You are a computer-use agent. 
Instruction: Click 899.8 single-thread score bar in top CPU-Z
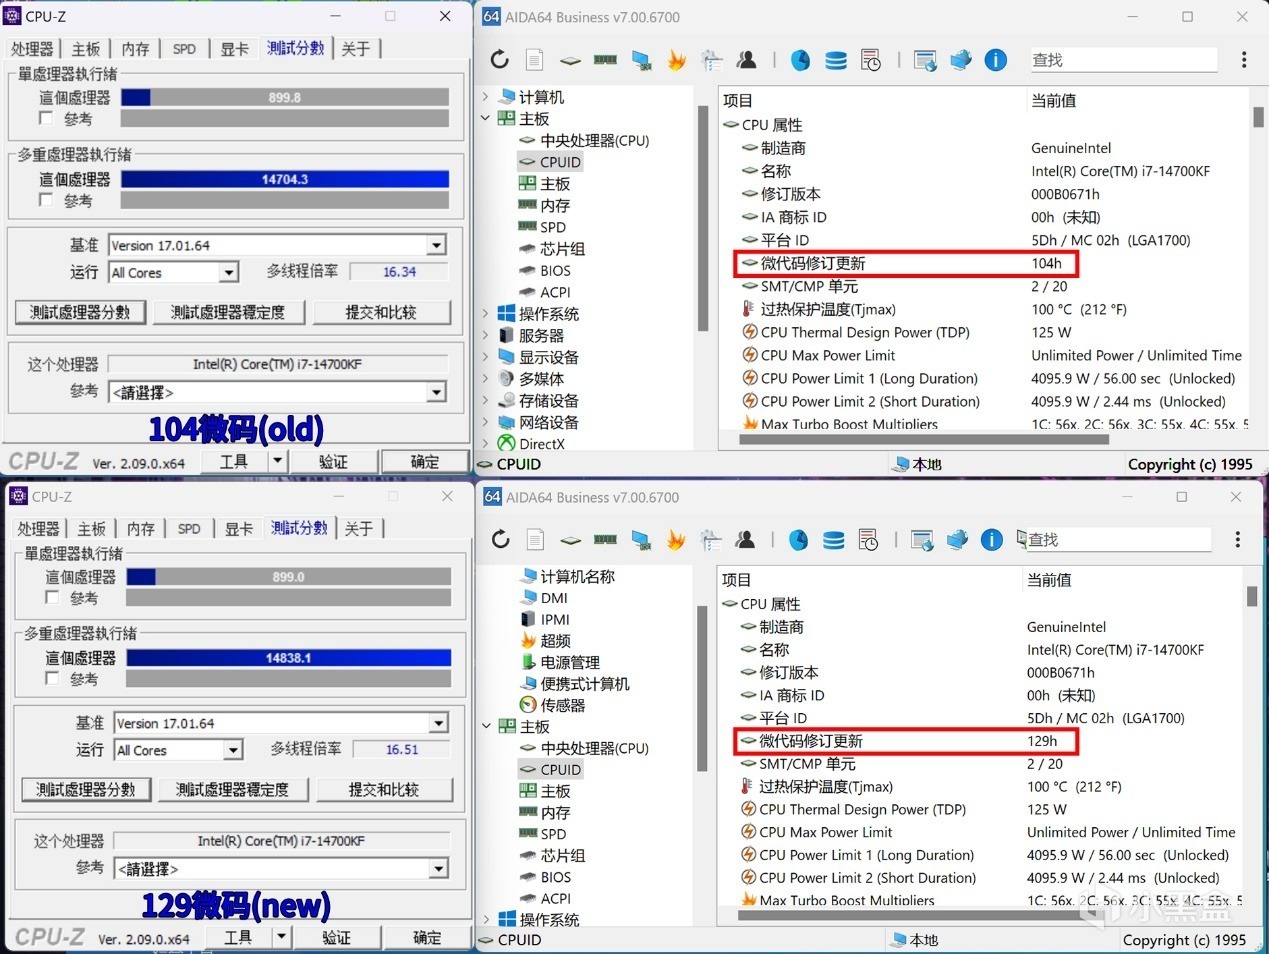pos(285,97)
